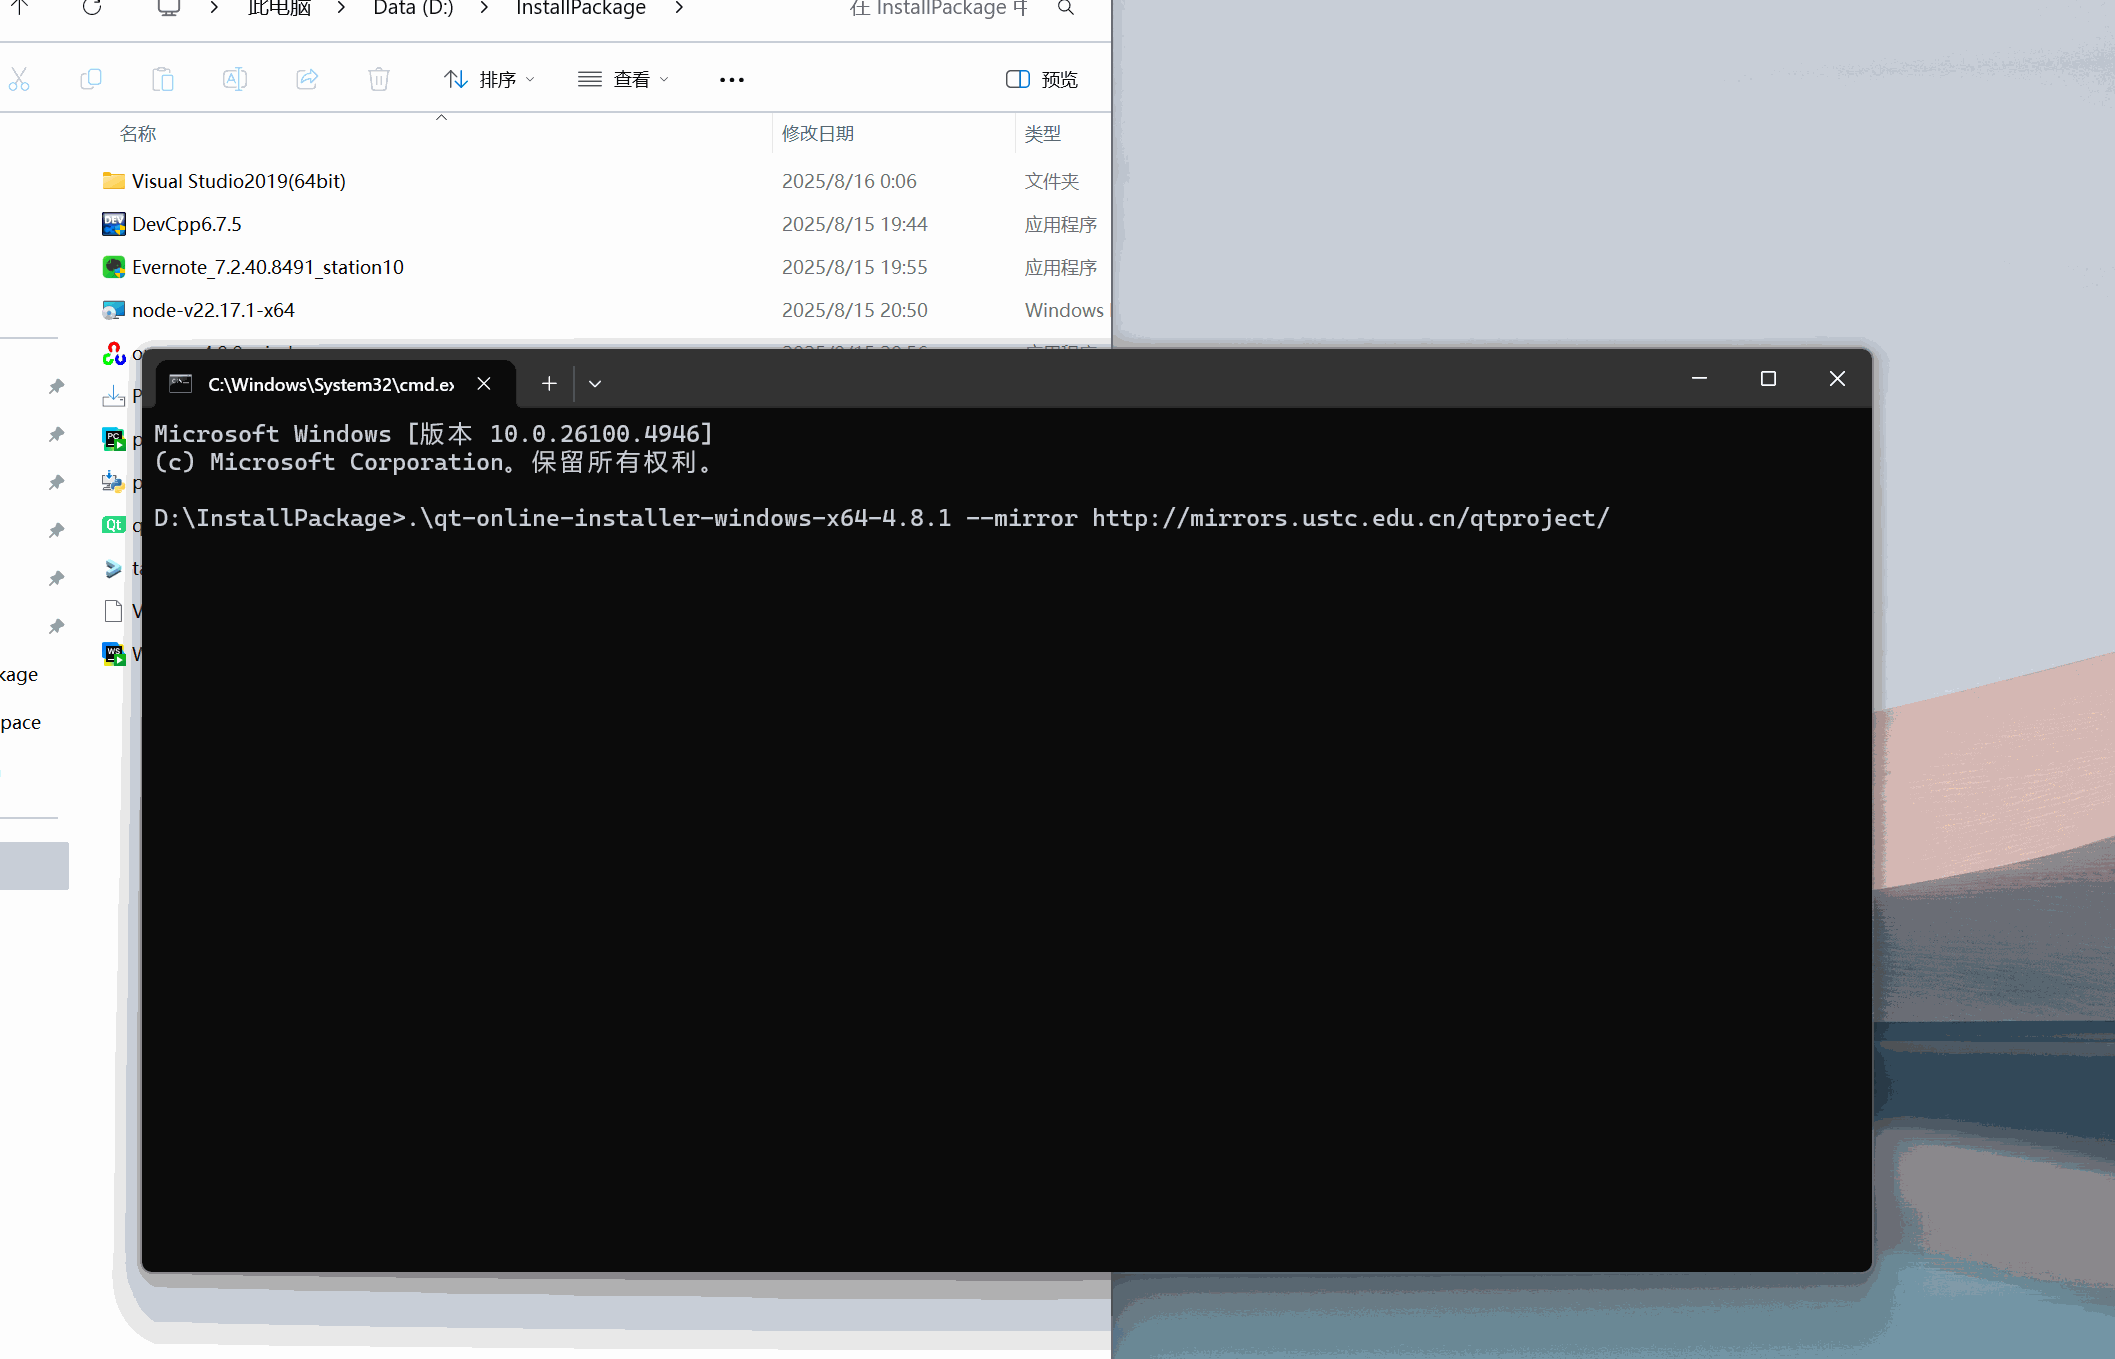Viewport: 2115px width, 1359px height.
Task: Select the Visual Studio2019(64bit) folder
Action: tap(239, 181)
